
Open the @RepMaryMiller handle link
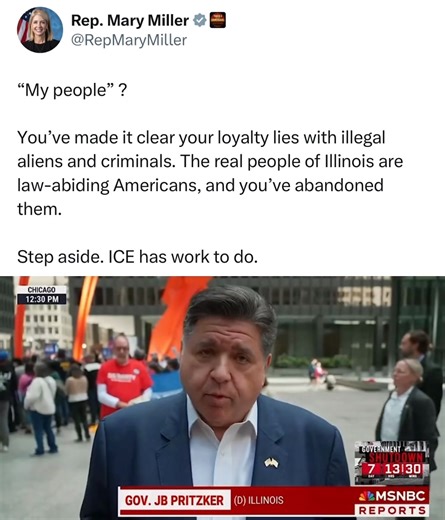(x=129, y=40)
